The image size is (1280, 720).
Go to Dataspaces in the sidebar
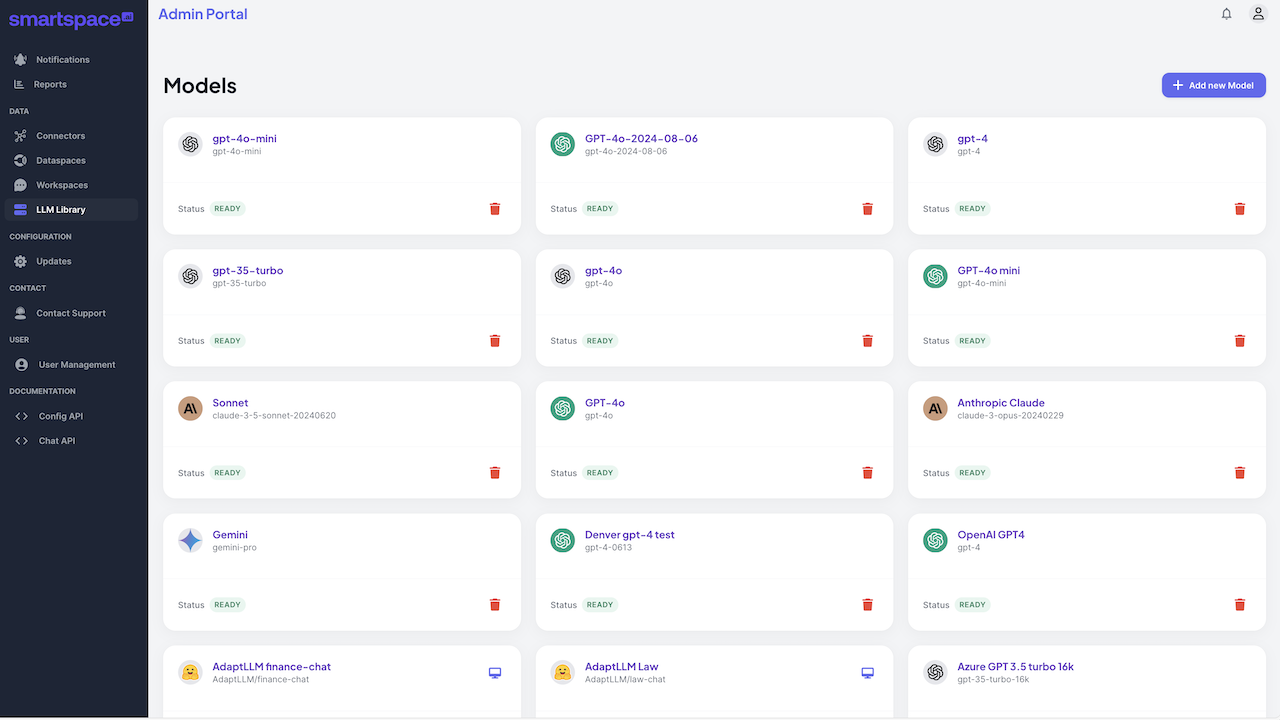(72, 160)
